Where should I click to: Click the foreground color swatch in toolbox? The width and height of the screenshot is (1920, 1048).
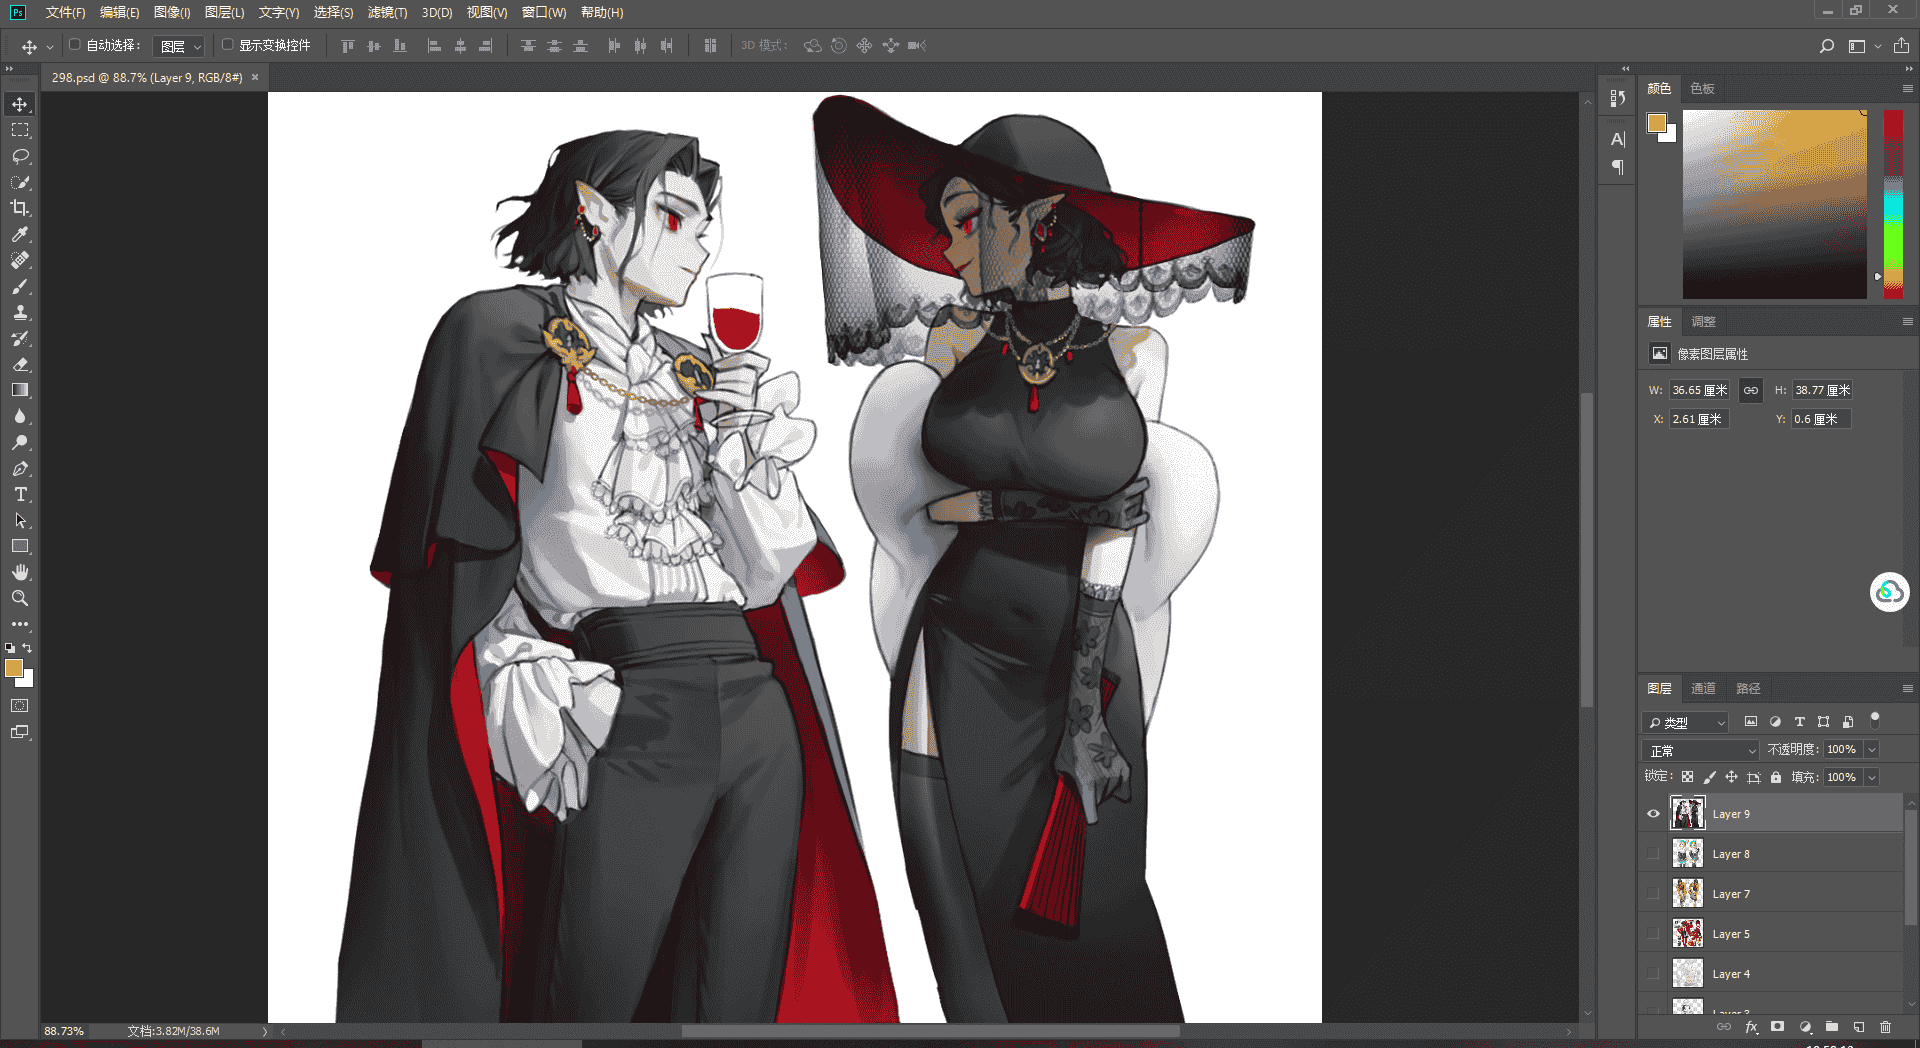click(x=14, y=668)
